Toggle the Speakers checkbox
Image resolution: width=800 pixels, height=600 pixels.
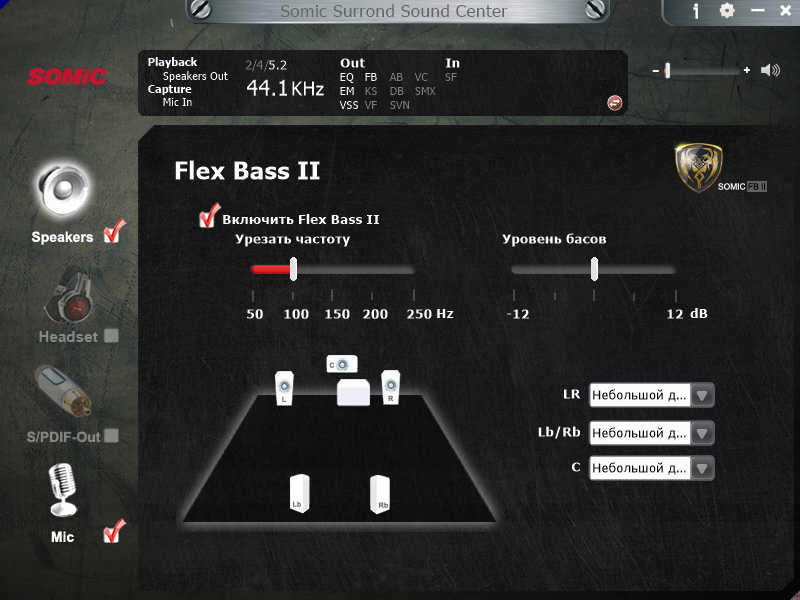click(114, 232)
